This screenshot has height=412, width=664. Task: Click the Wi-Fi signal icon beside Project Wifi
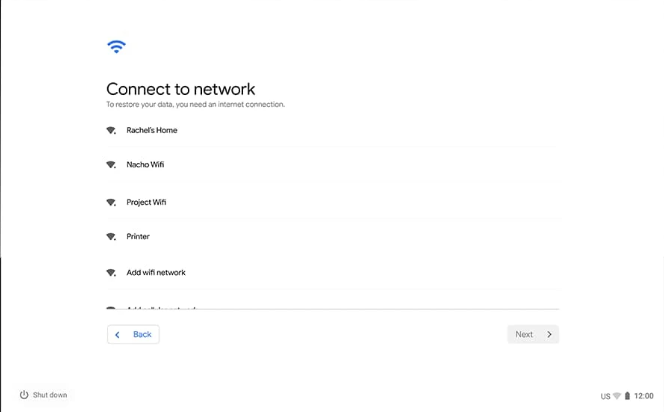[111, 202]
